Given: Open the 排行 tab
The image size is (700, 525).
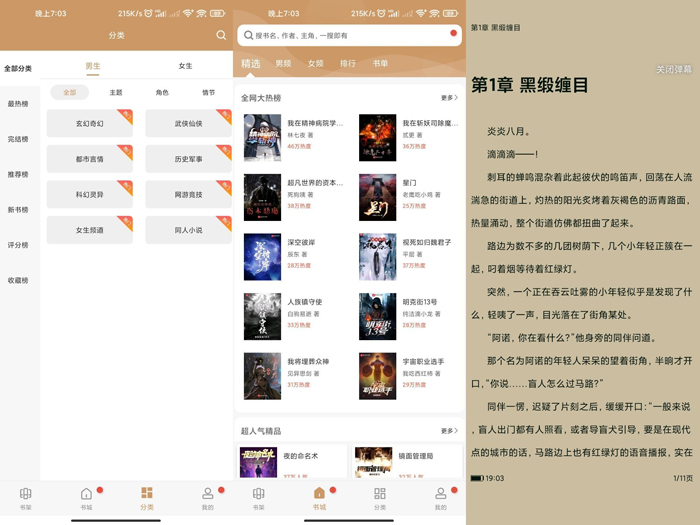Looking at the screenshot, I should [x=348, y=63].
